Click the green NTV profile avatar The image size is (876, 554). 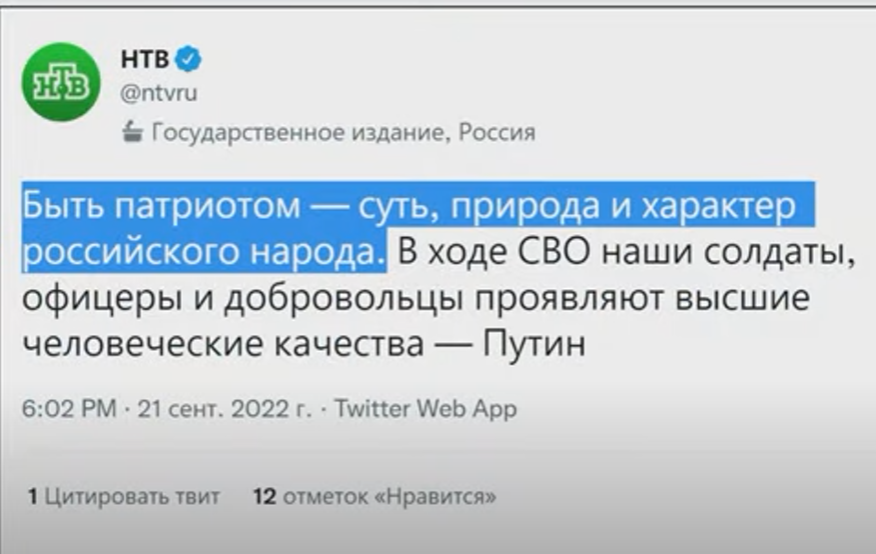point(60,81)
